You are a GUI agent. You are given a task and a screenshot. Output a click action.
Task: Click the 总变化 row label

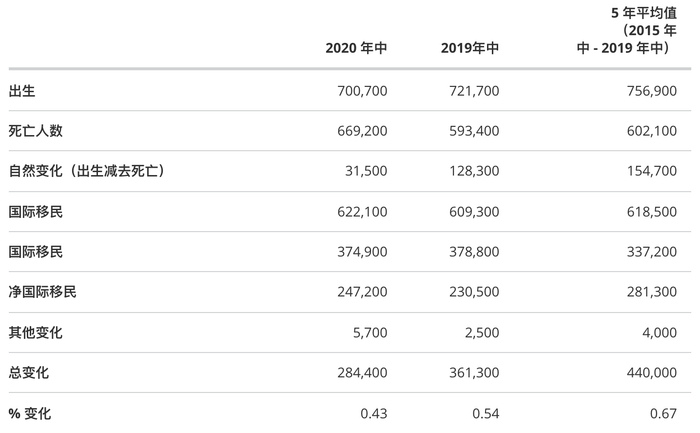[x=29, y=372]
